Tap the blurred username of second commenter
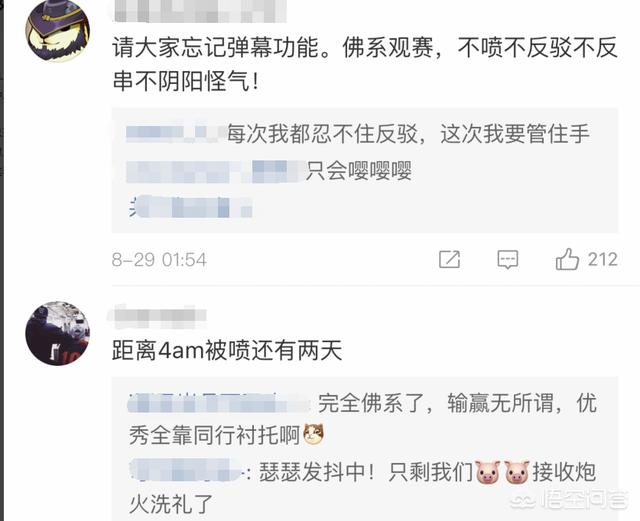The width and height of the screenshot is (640, 521). [158, 317]
